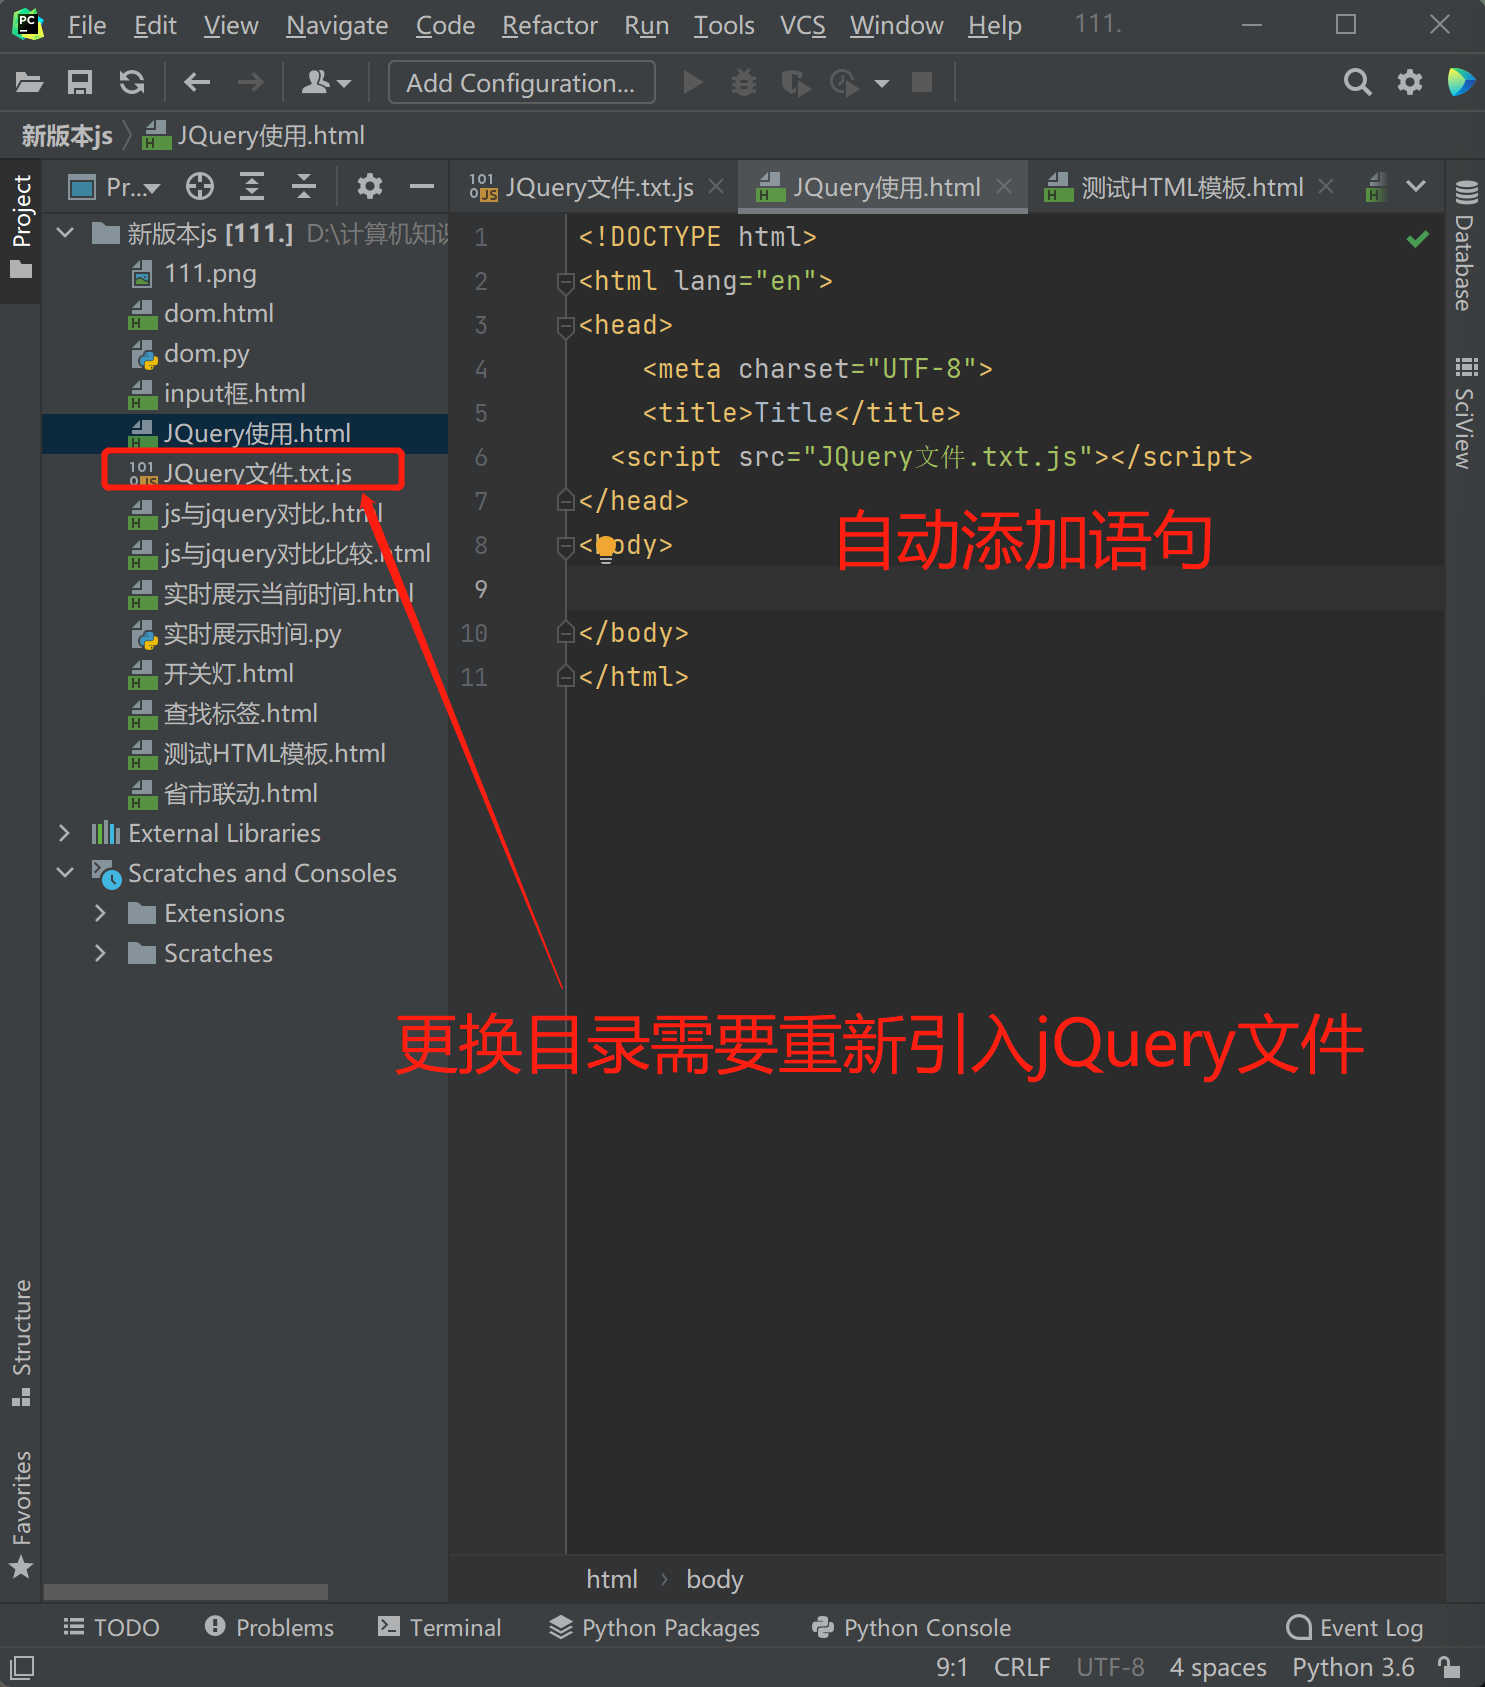The height and width of the screenshot is (1687, 1485).
Task: Open the Event Log
Action: point(1355,1627)
